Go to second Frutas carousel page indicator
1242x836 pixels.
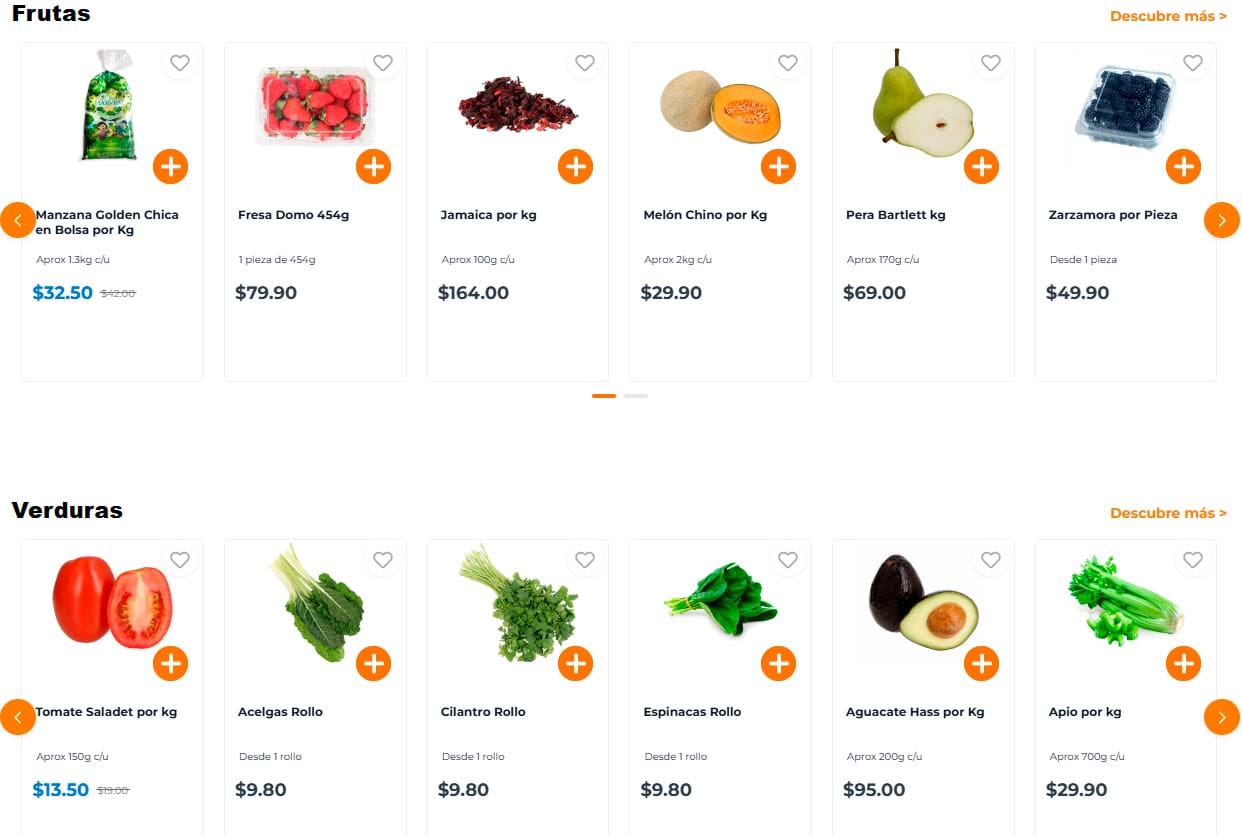636,396
